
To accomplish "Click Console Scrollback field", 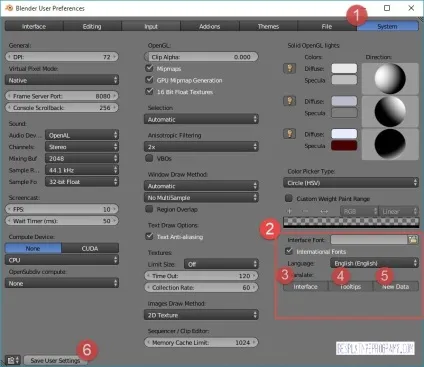I will pyautogui.click(x=62, y=108).
